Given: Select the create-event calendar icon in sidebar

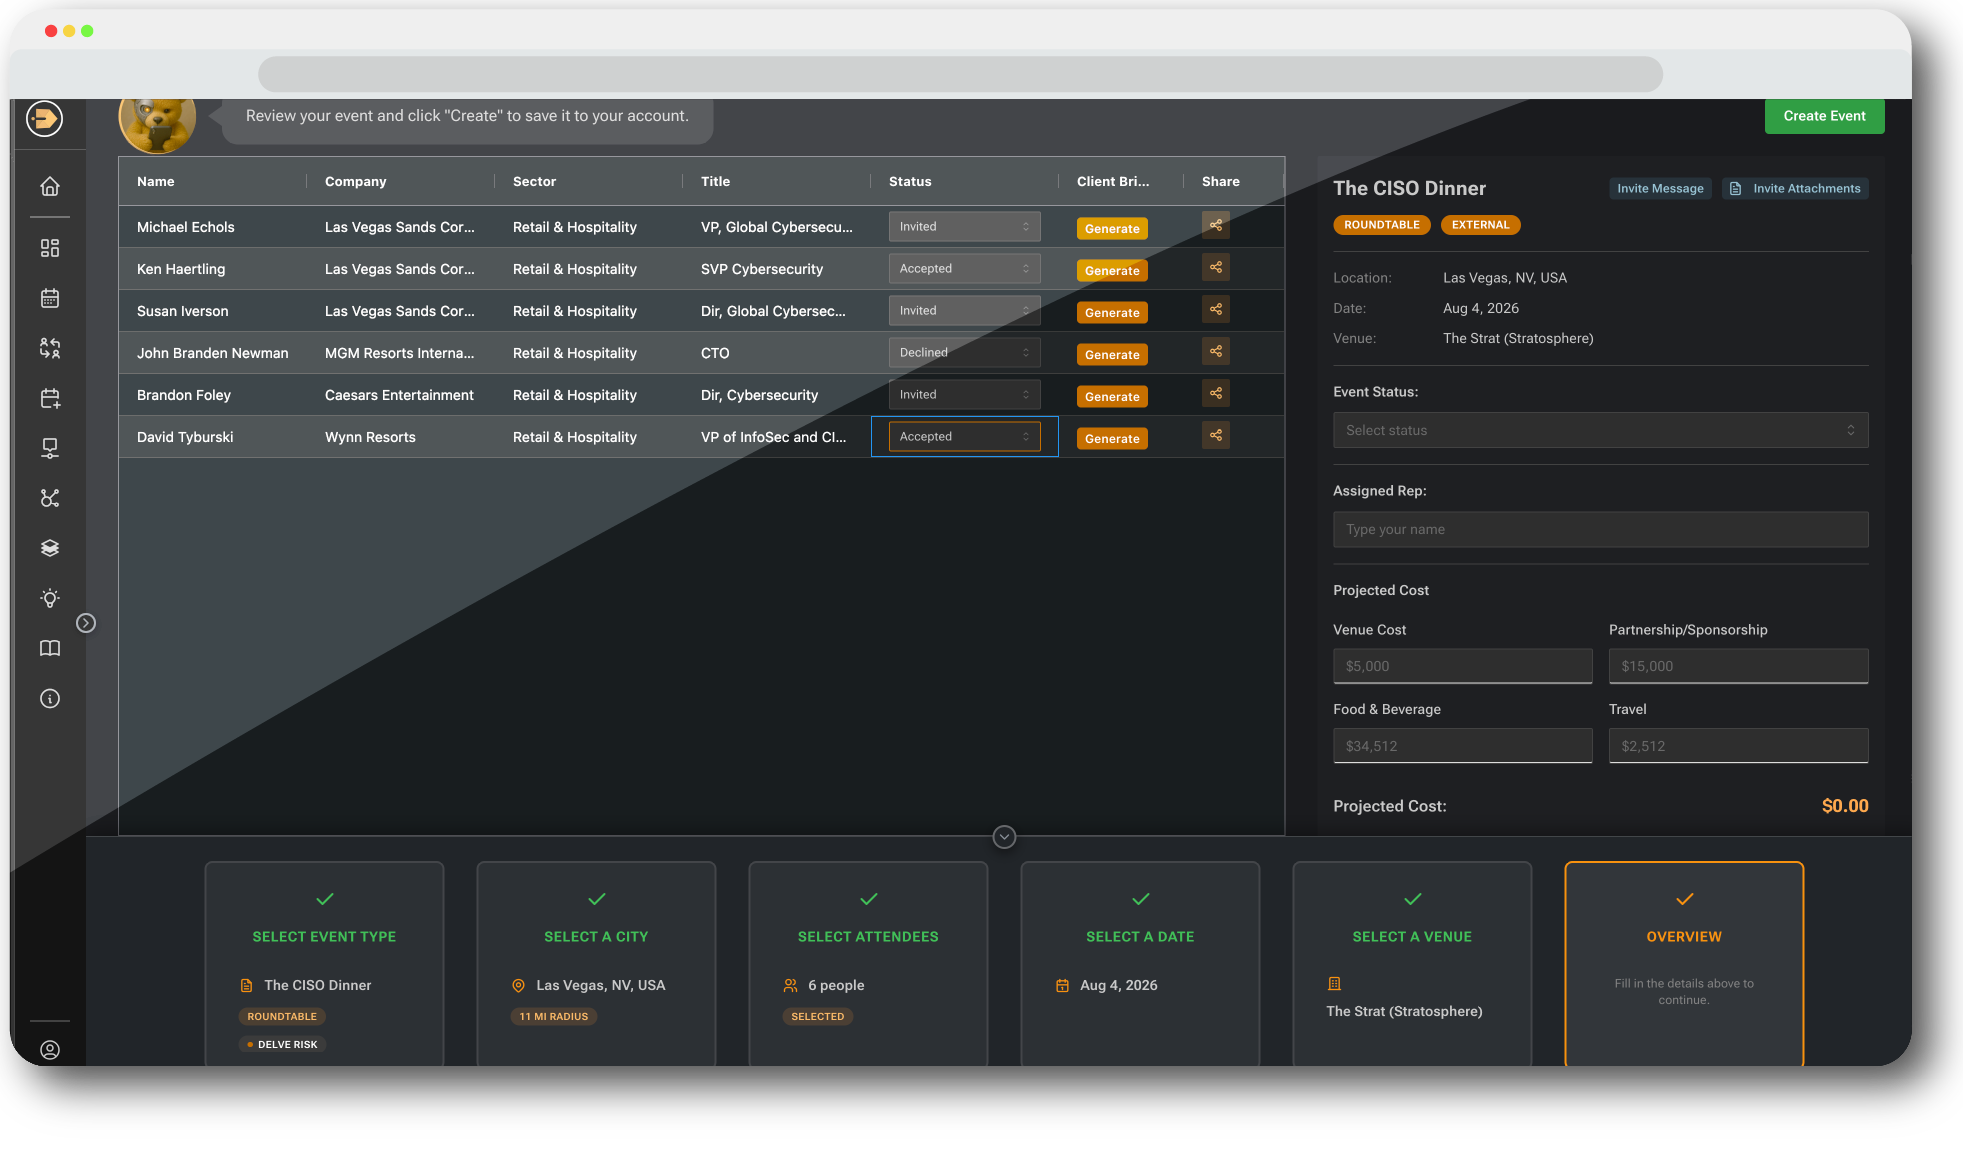Looking at the screenshot, I should [49, 398].
